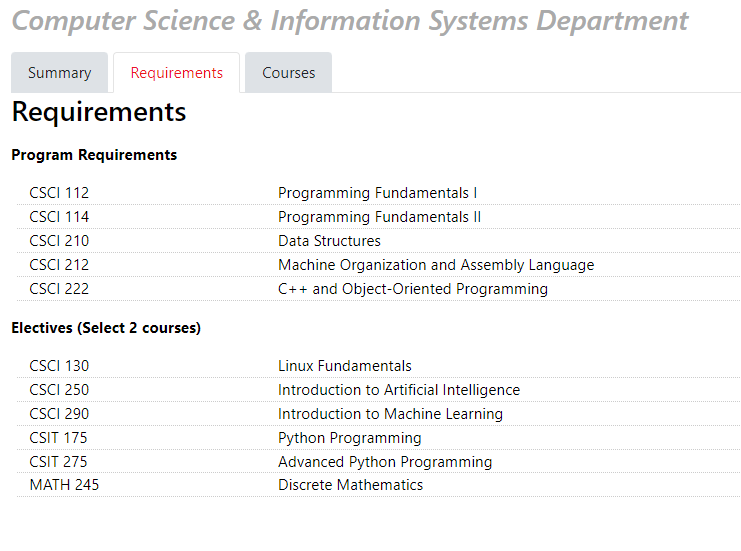741x551 pixels.
Task: Open Programming Fundamentals II course
Action: coord(379,217)
